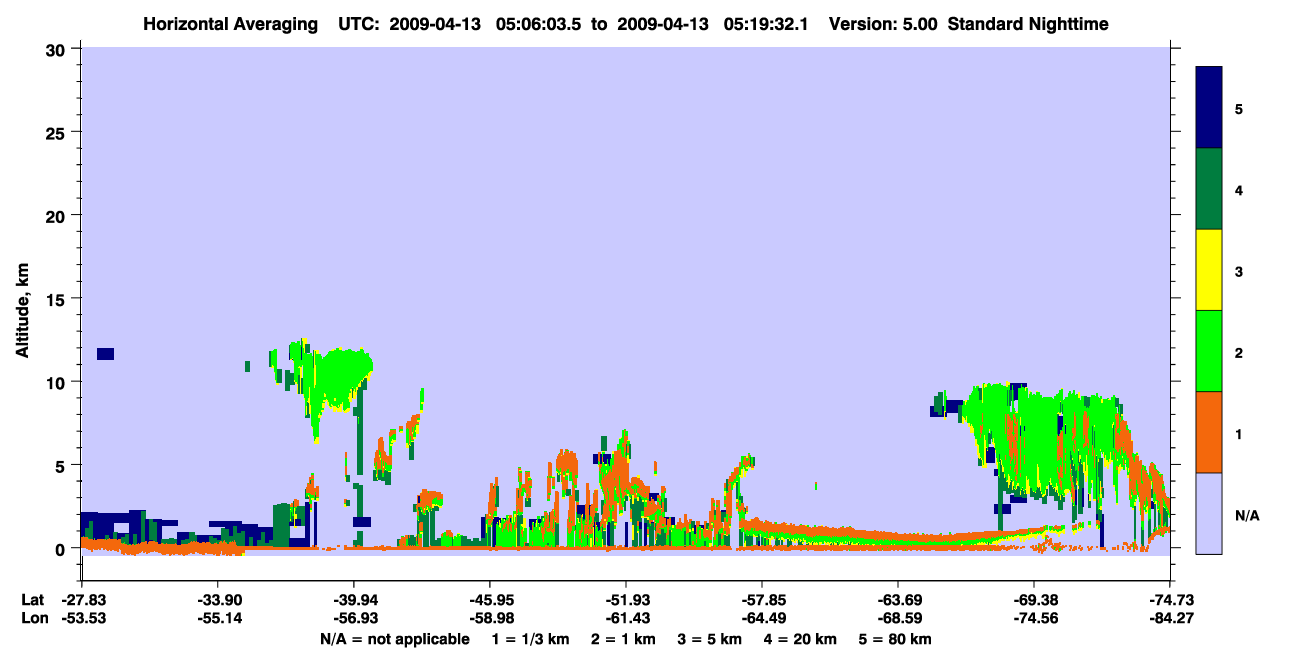Click 'Version: 5.00' in the title
This screenshot has height=667, width=1300.
pyautogui.click(x=883, y=24)
